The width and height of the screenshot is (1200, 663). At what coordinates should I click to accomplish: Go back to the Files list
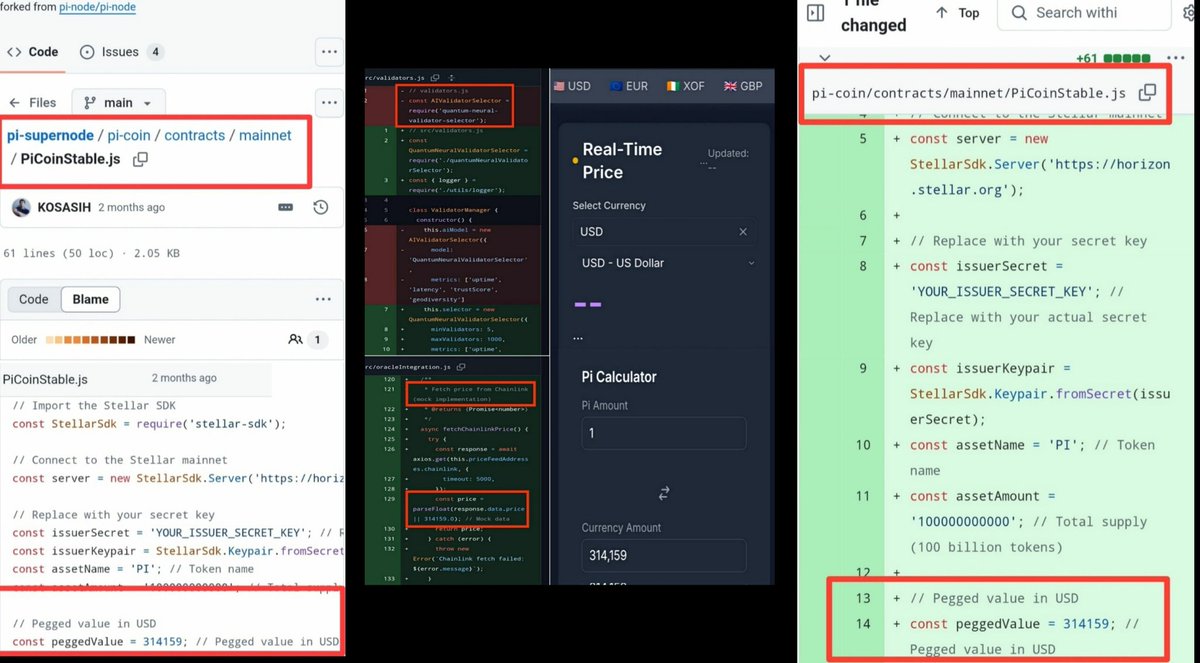32,102
